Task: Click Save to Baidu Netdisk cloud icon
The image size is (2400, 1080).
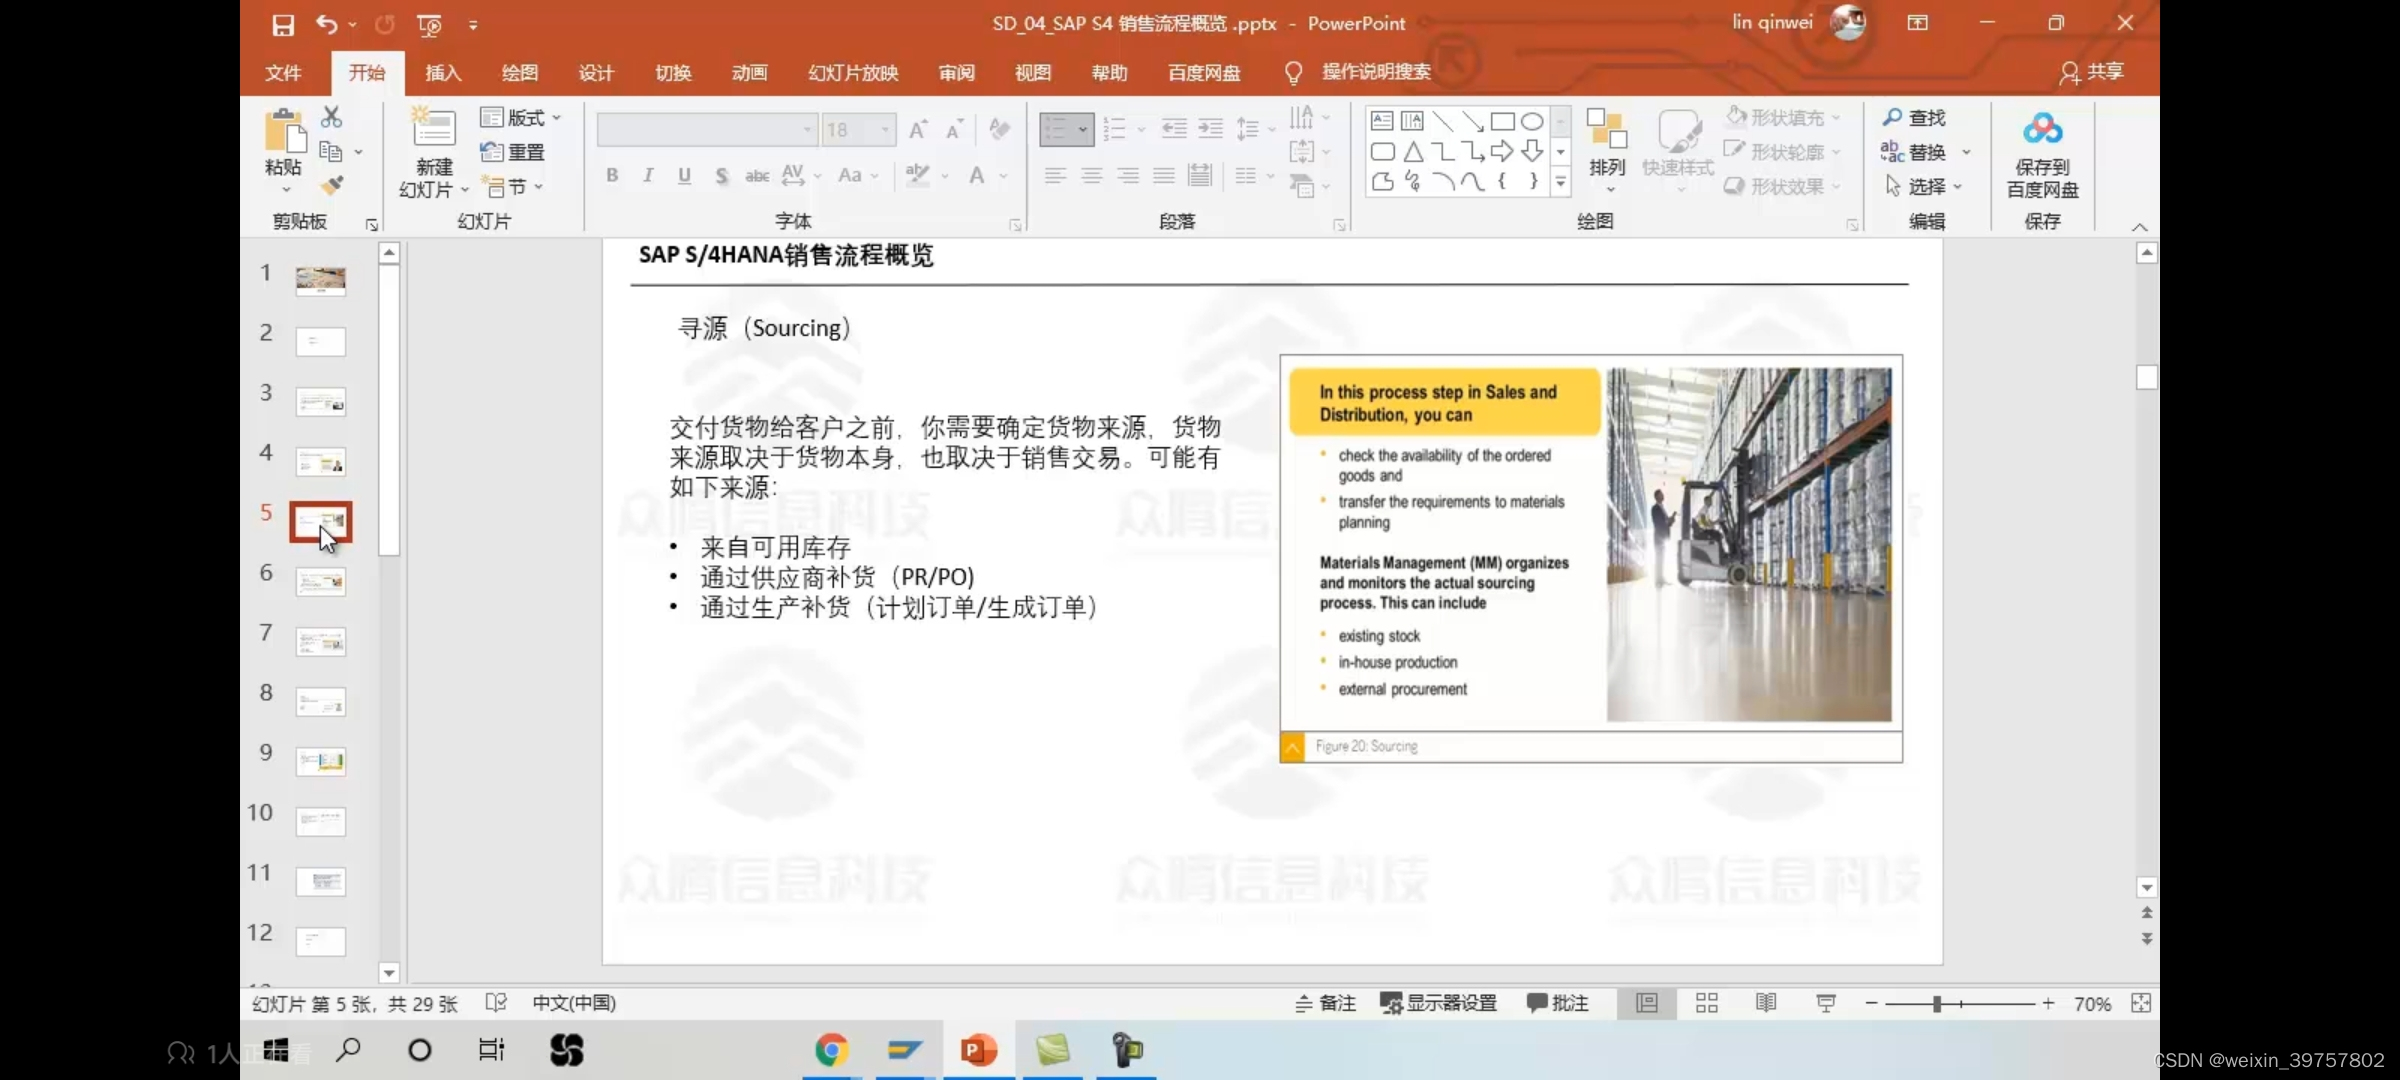Action: point(2042,130)
